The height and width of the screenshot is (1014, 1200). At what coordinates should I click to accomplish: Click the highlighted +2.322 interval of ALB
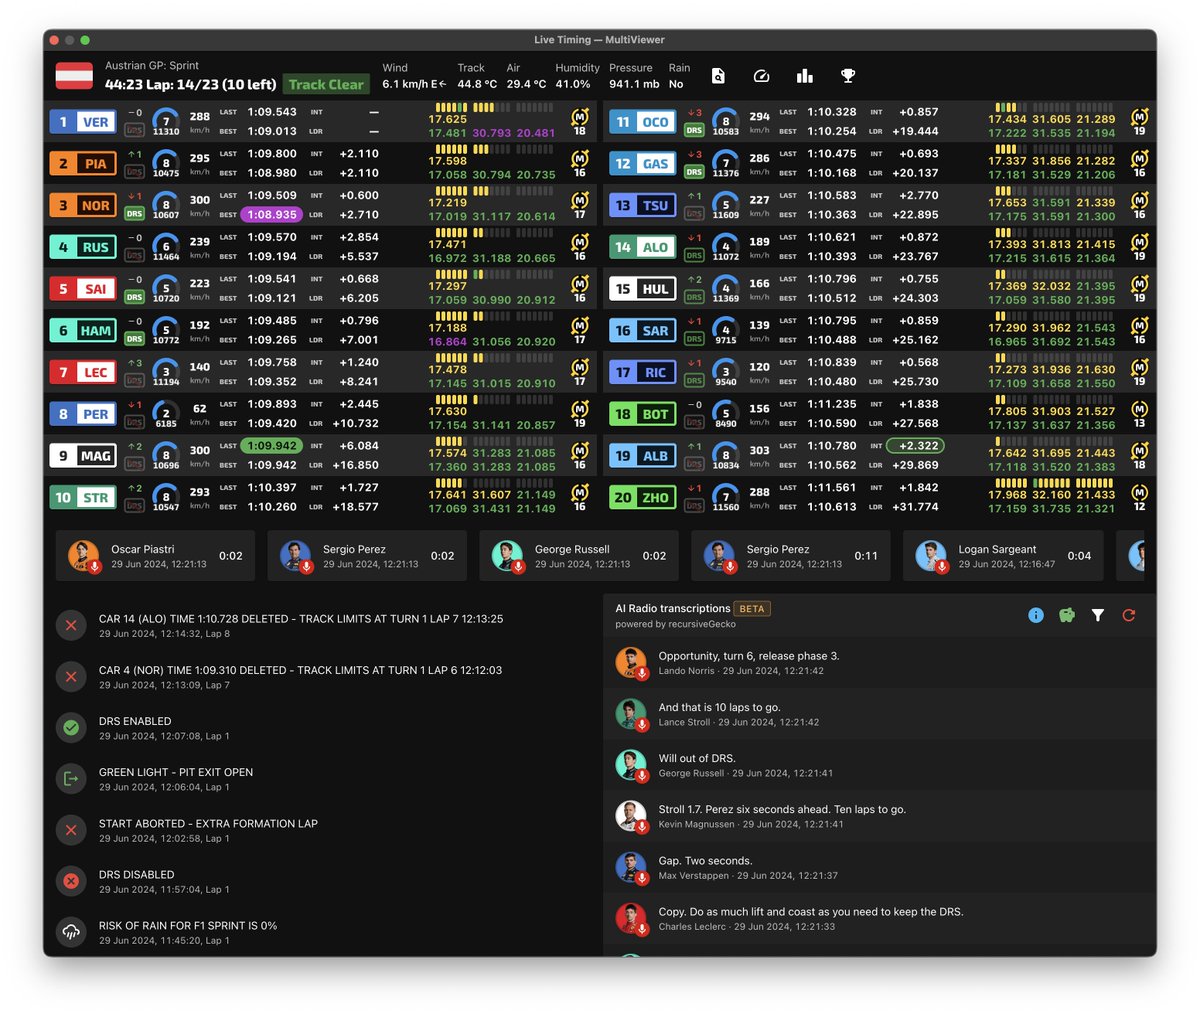[915, 446]
